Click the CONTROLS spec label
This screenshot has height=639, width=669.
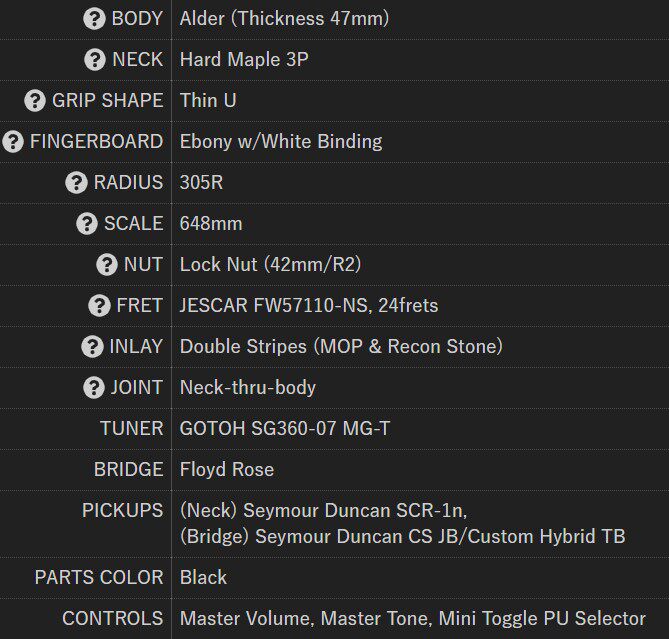[x=112, y=619]
